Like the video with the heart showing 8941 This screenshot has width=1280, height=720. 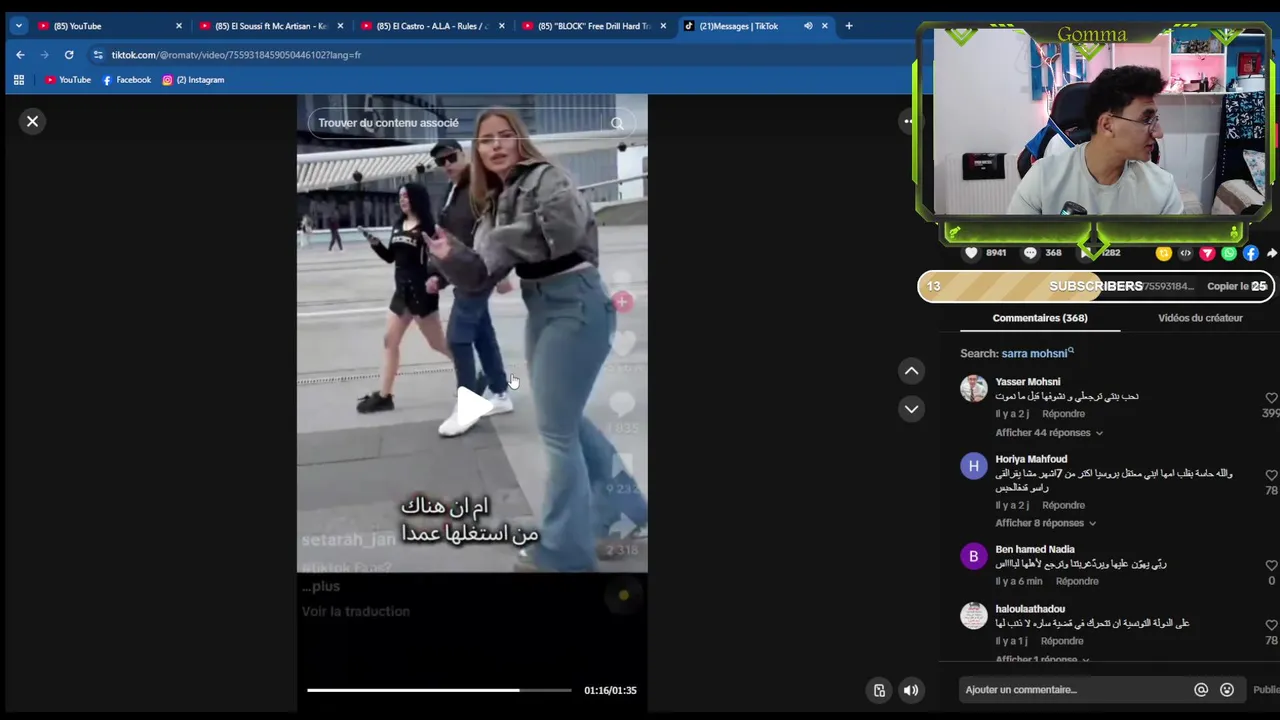click(971, 253)
